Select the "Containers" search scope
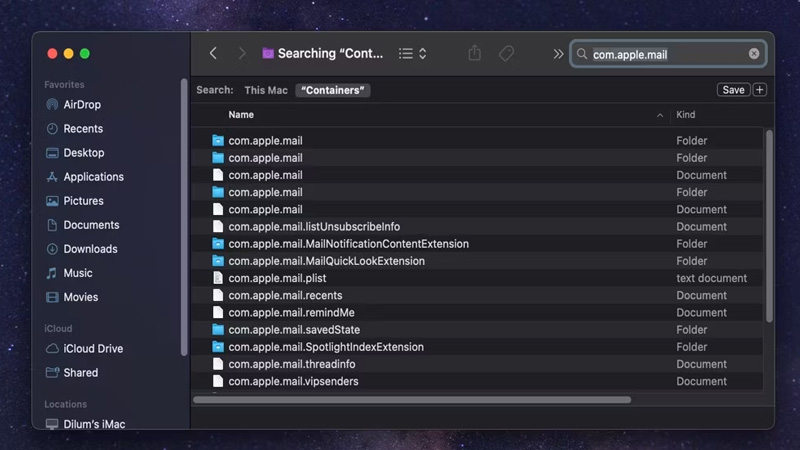Viewport: 800px width, 450px height. pos(333,90)
